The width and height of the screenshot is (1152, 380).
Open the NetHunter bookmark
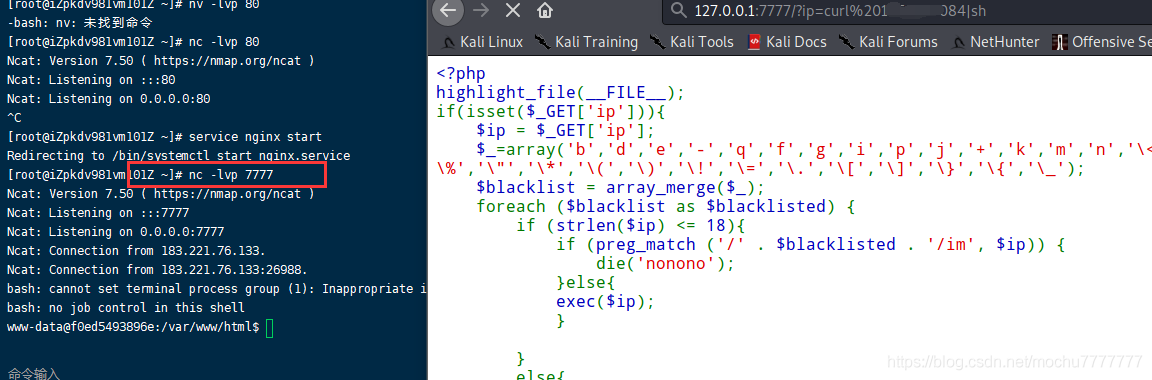pos(995,42)
